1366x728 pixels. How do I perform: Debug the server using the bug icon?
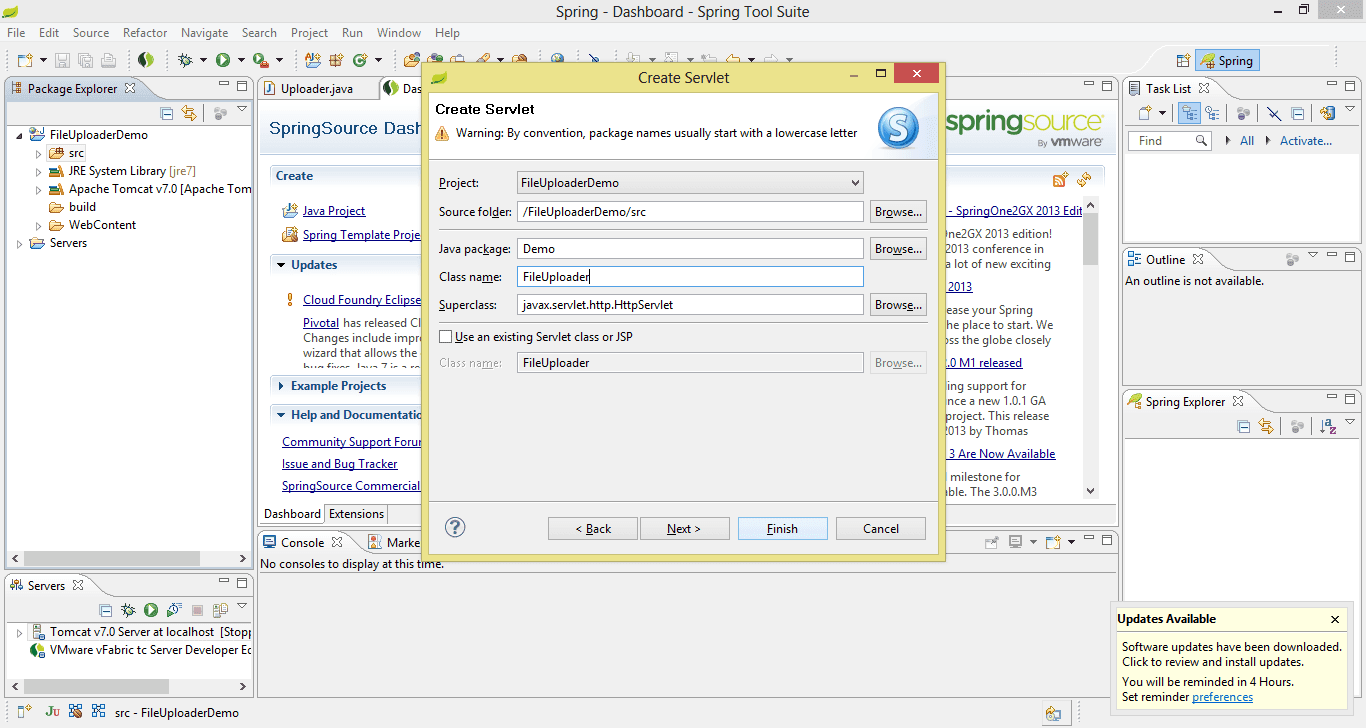[x=128, y=610]
